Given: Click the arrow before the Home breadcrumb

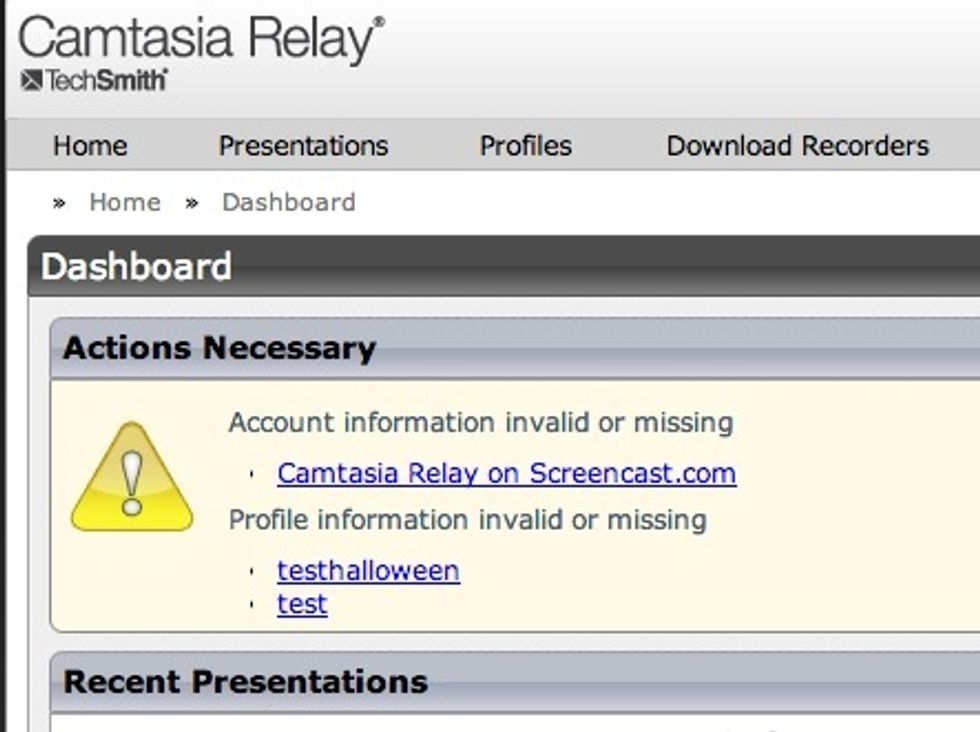Looking at the screenshot, I should 60,203.
